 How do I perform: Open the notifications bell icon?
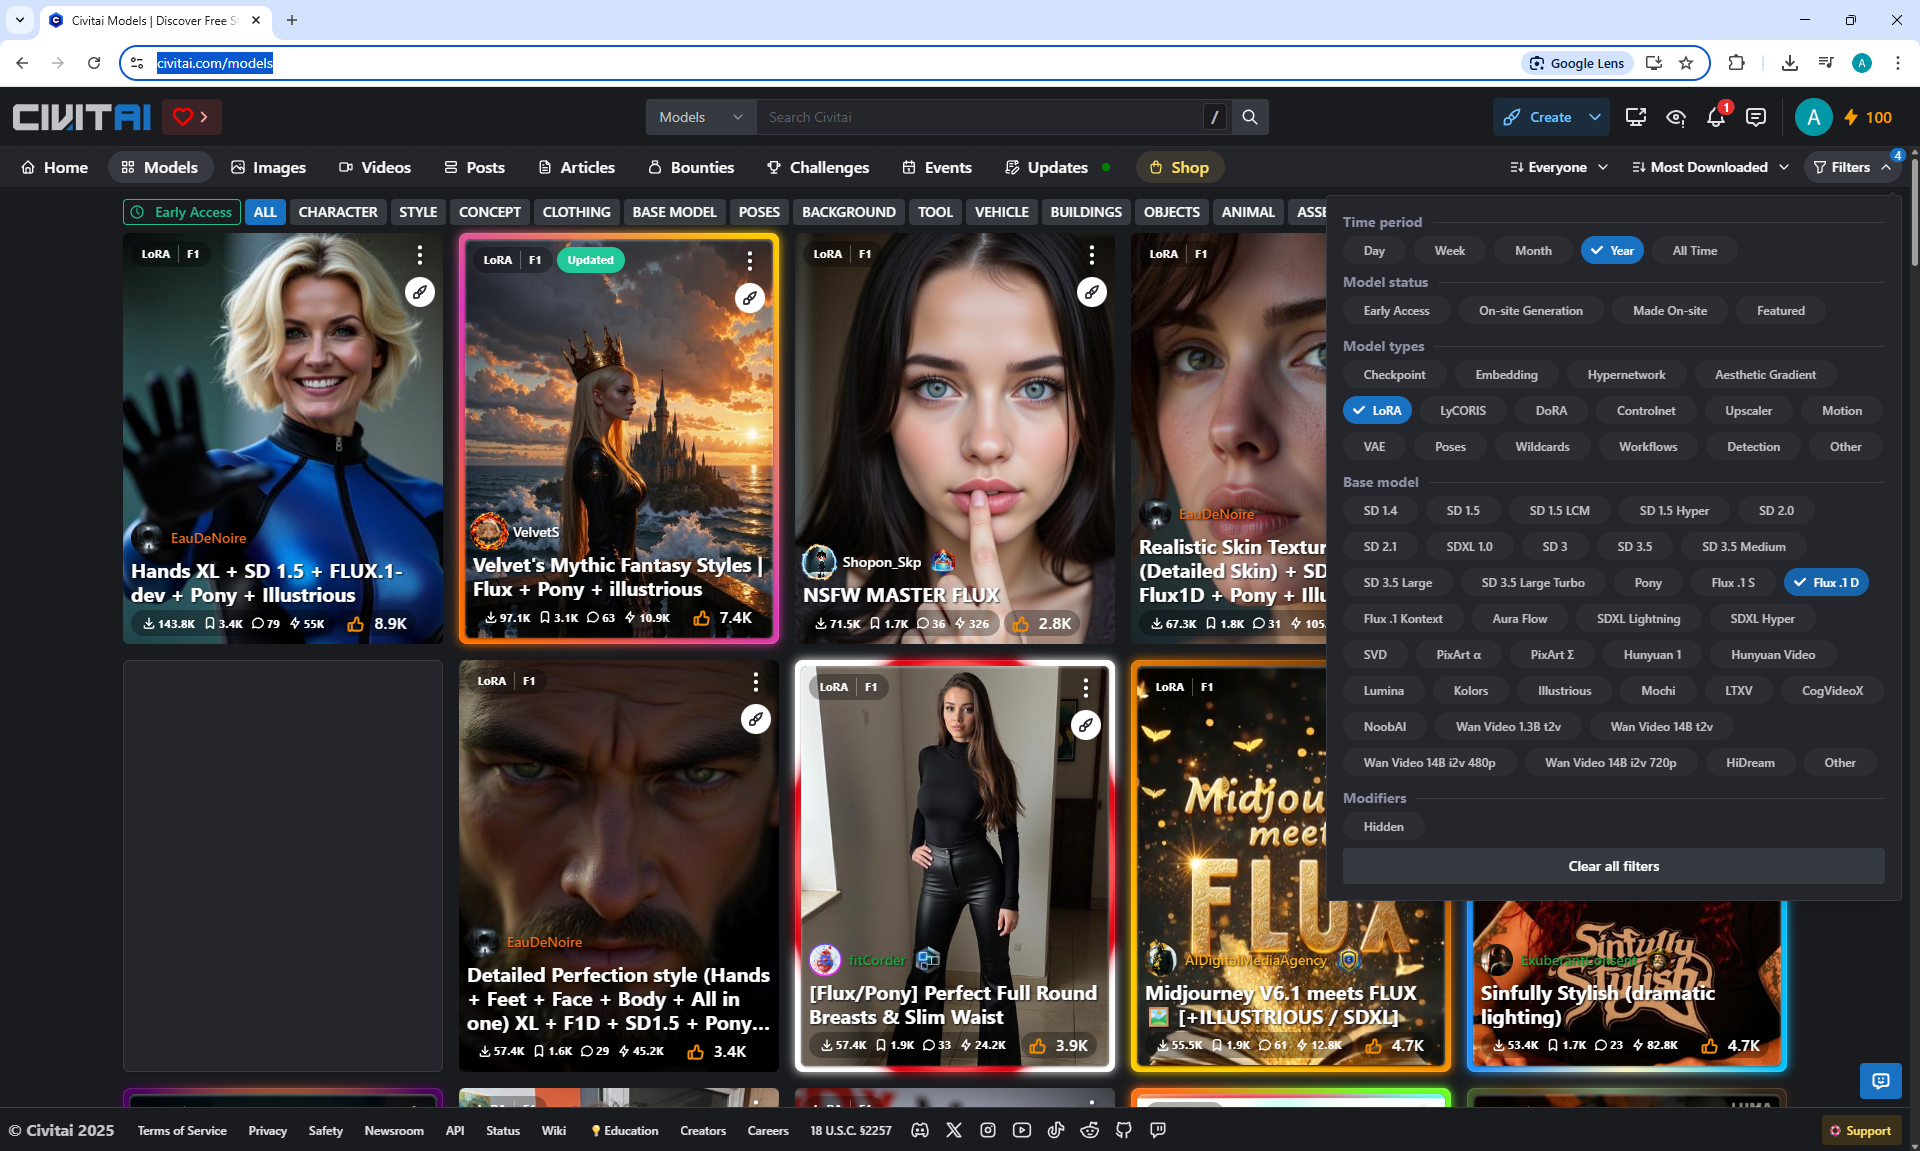(x=1716, y=118)
